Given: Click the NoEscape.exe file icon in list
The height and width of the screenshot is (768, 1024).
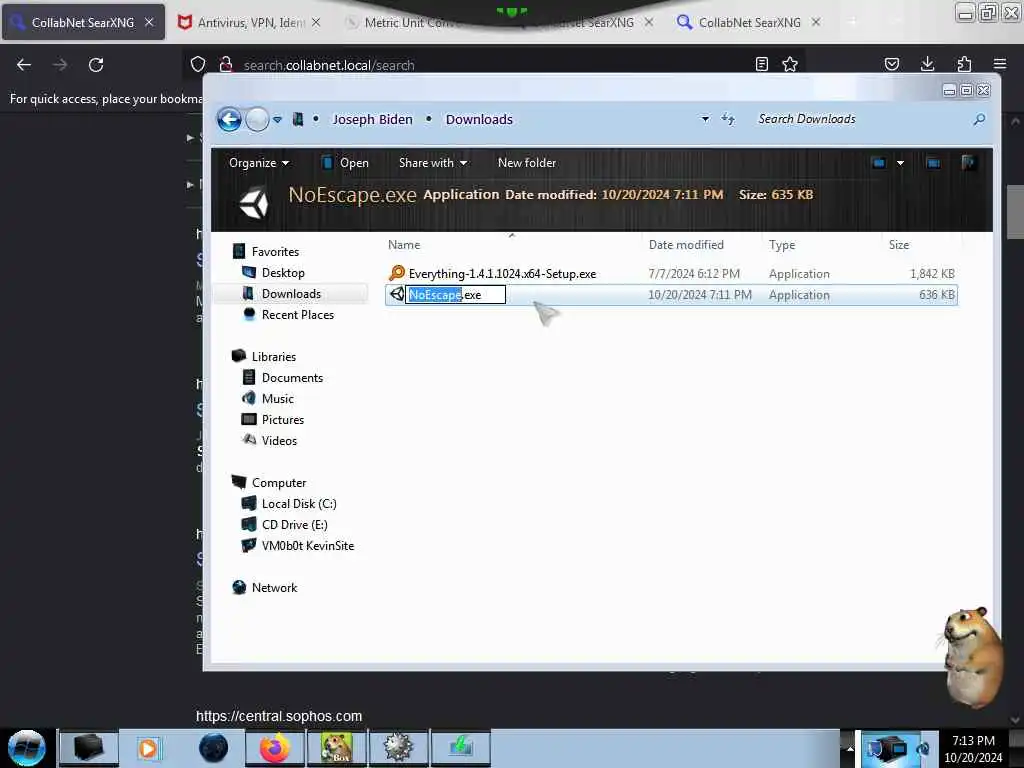Looking at the screenshot, I should click(x=396, y=295).
